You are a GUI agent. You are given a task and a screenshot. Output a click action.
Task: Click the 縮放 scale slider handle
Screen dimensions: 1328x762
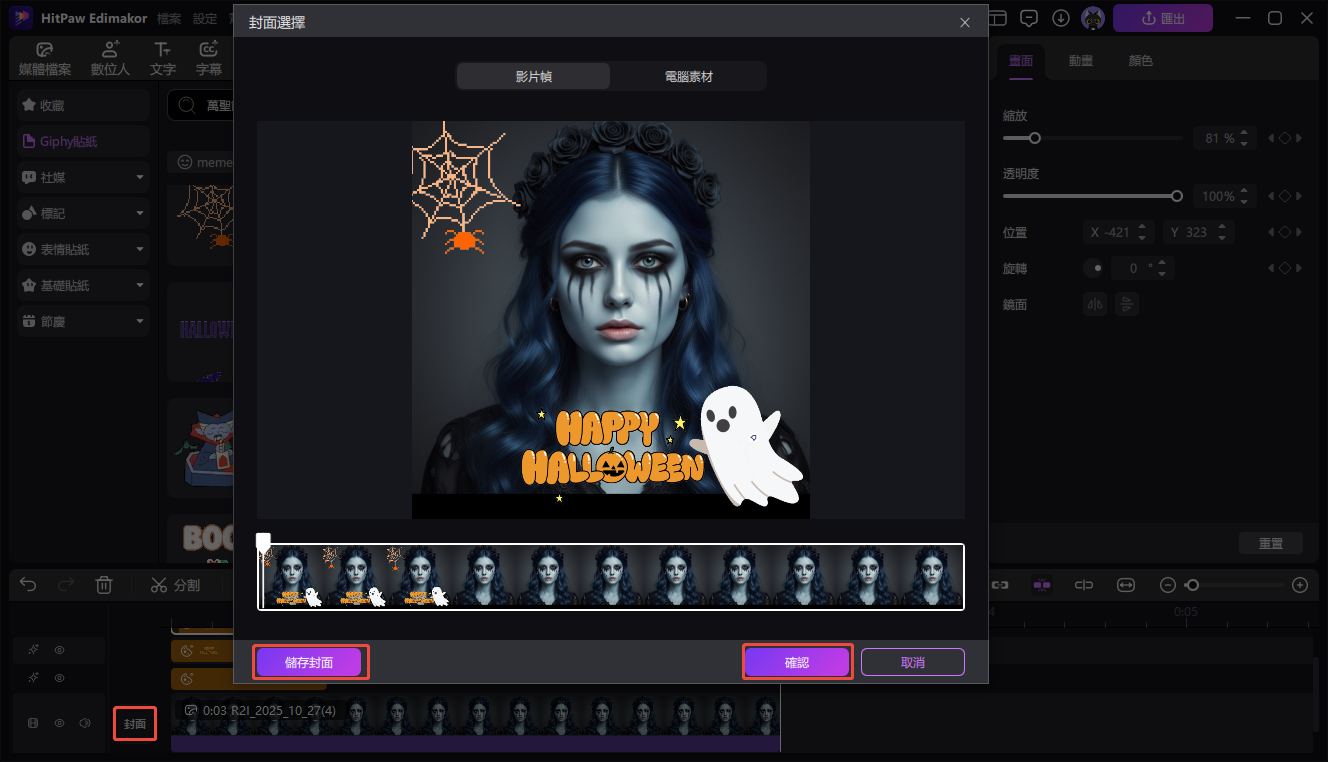(x=1035, y=138)
